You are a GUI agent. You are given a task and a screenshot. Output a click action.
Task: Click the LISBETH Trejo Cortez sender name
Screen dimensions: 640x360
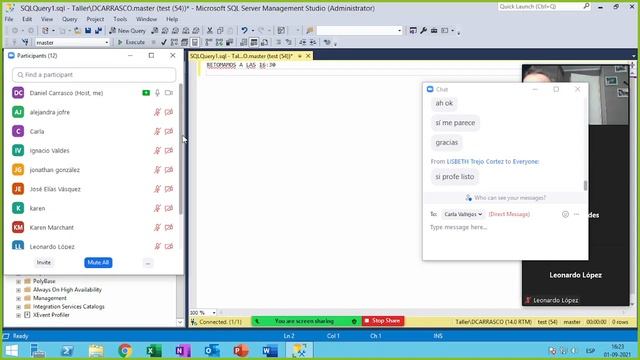tap(475, 162)
